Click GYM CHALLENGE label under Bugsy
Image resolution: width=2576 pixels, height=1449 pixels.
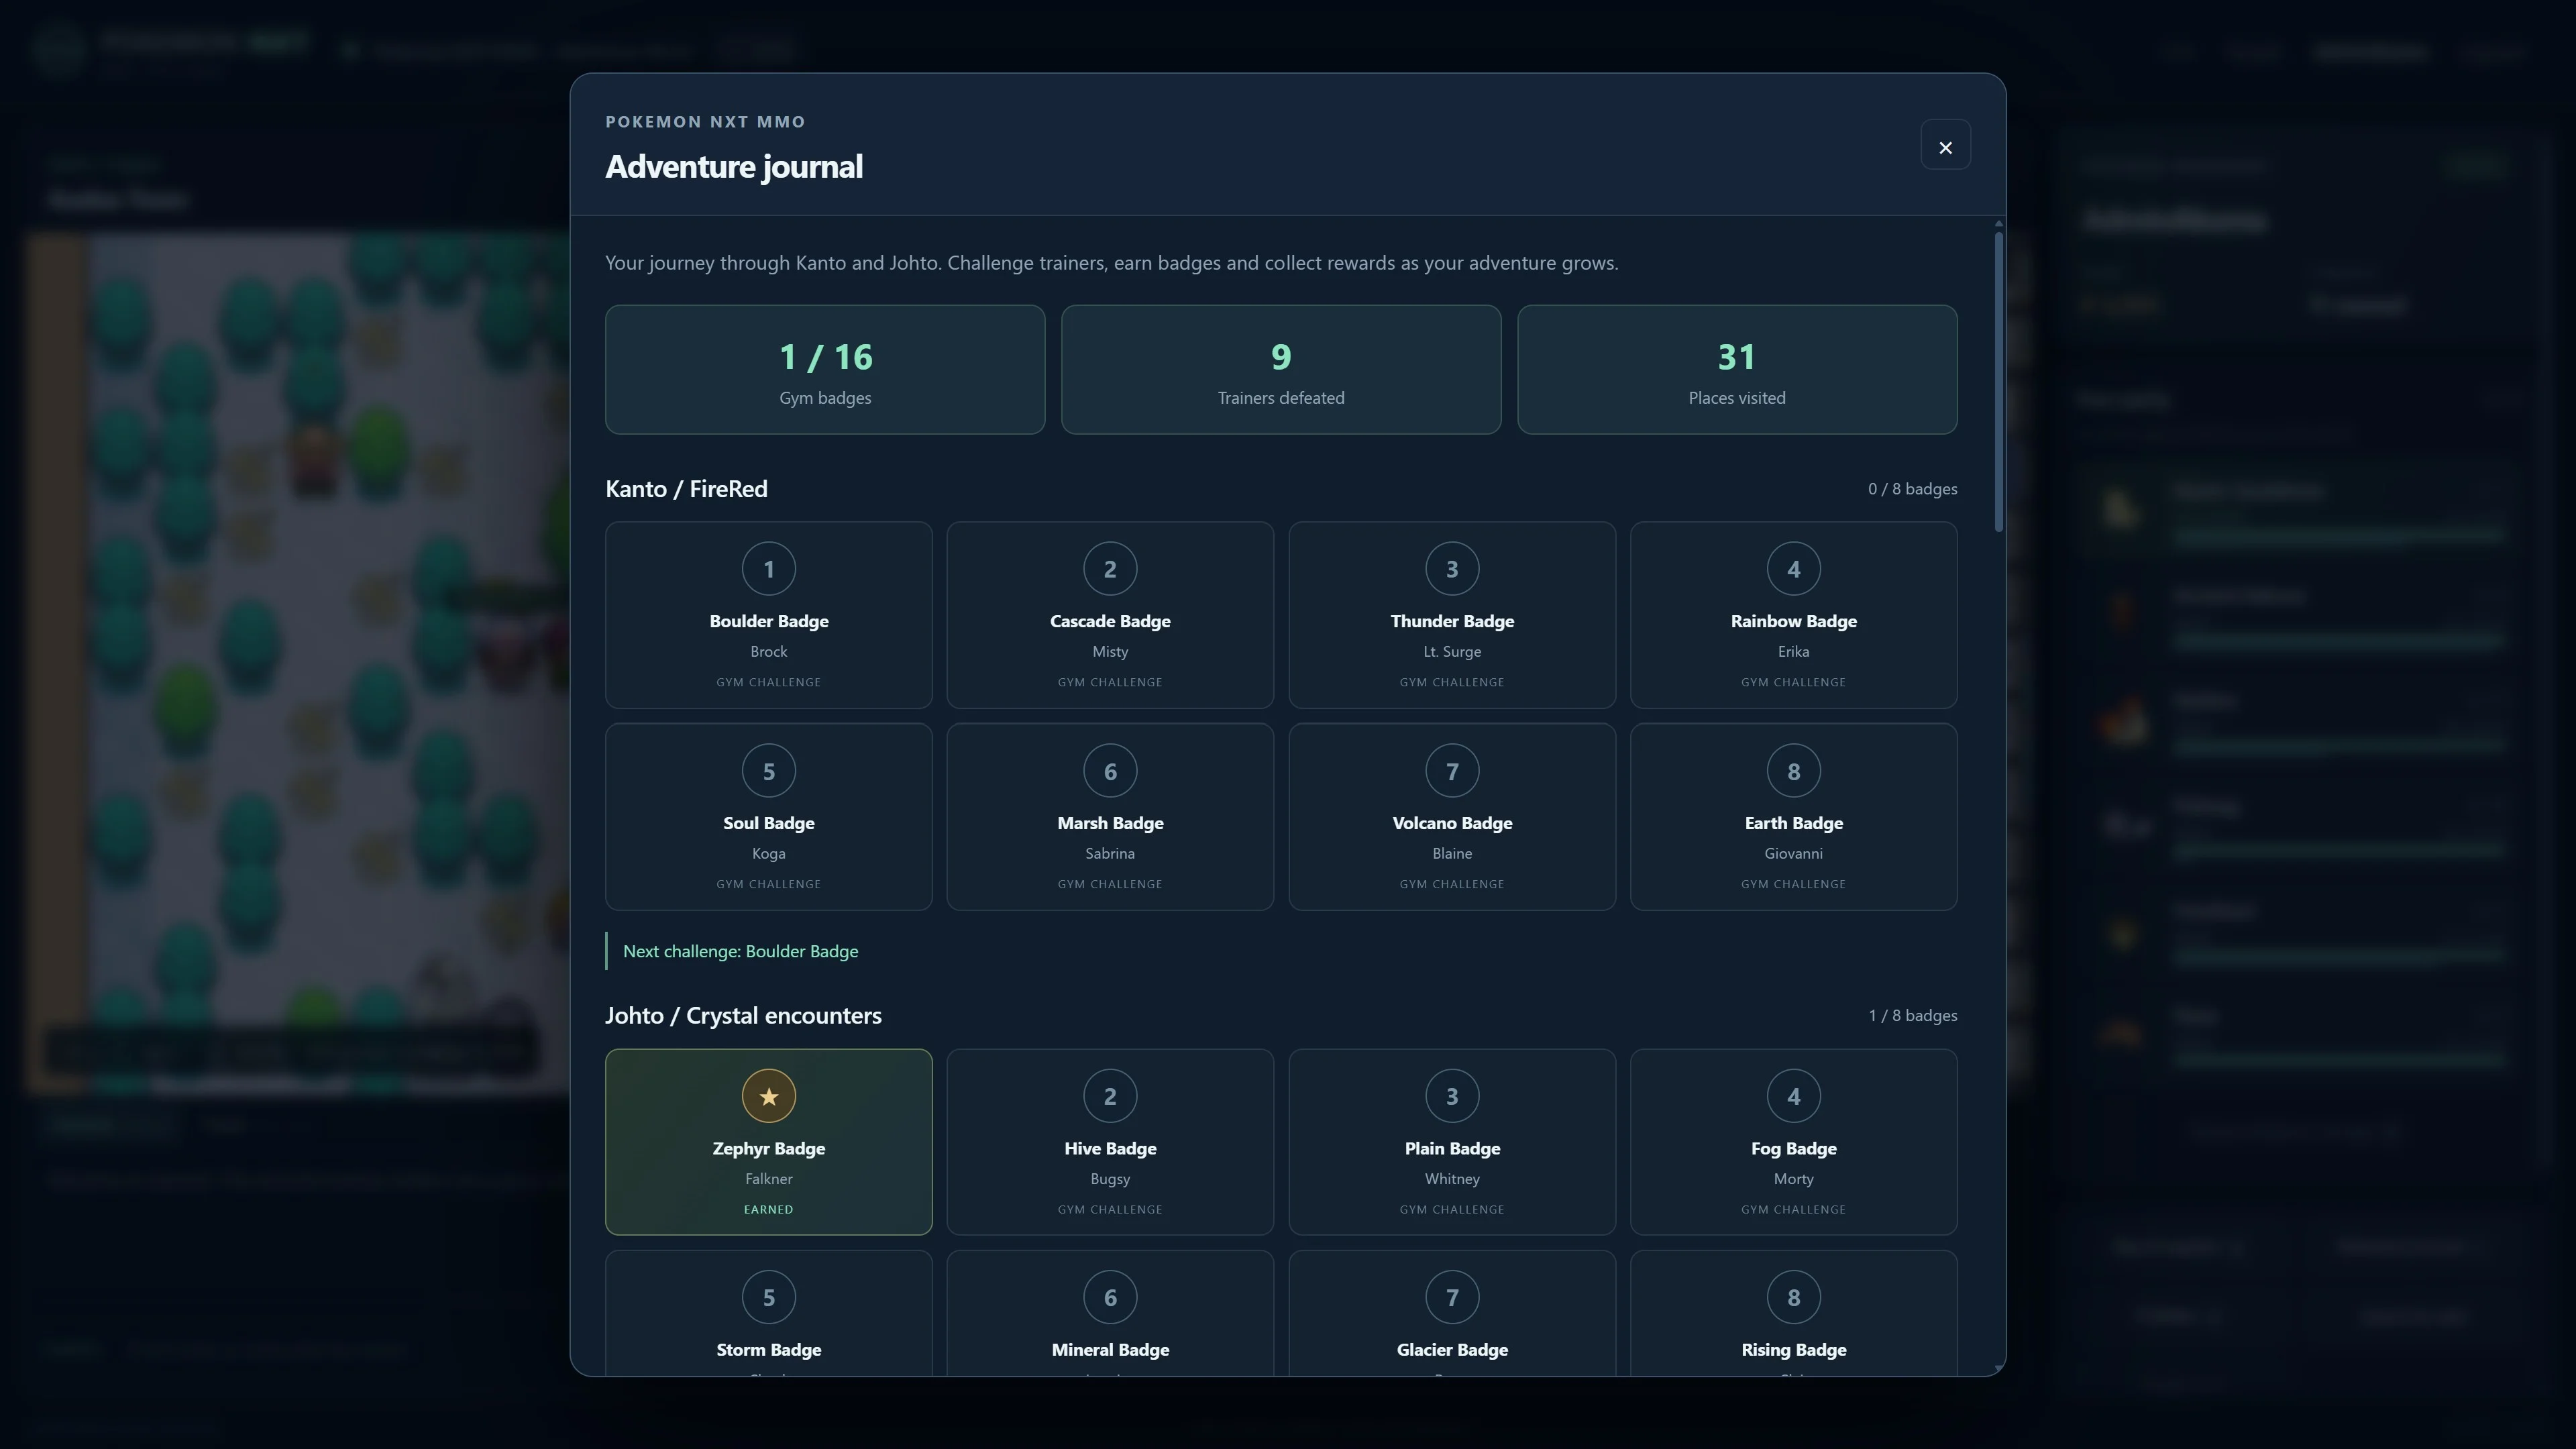[1110, 1209]
